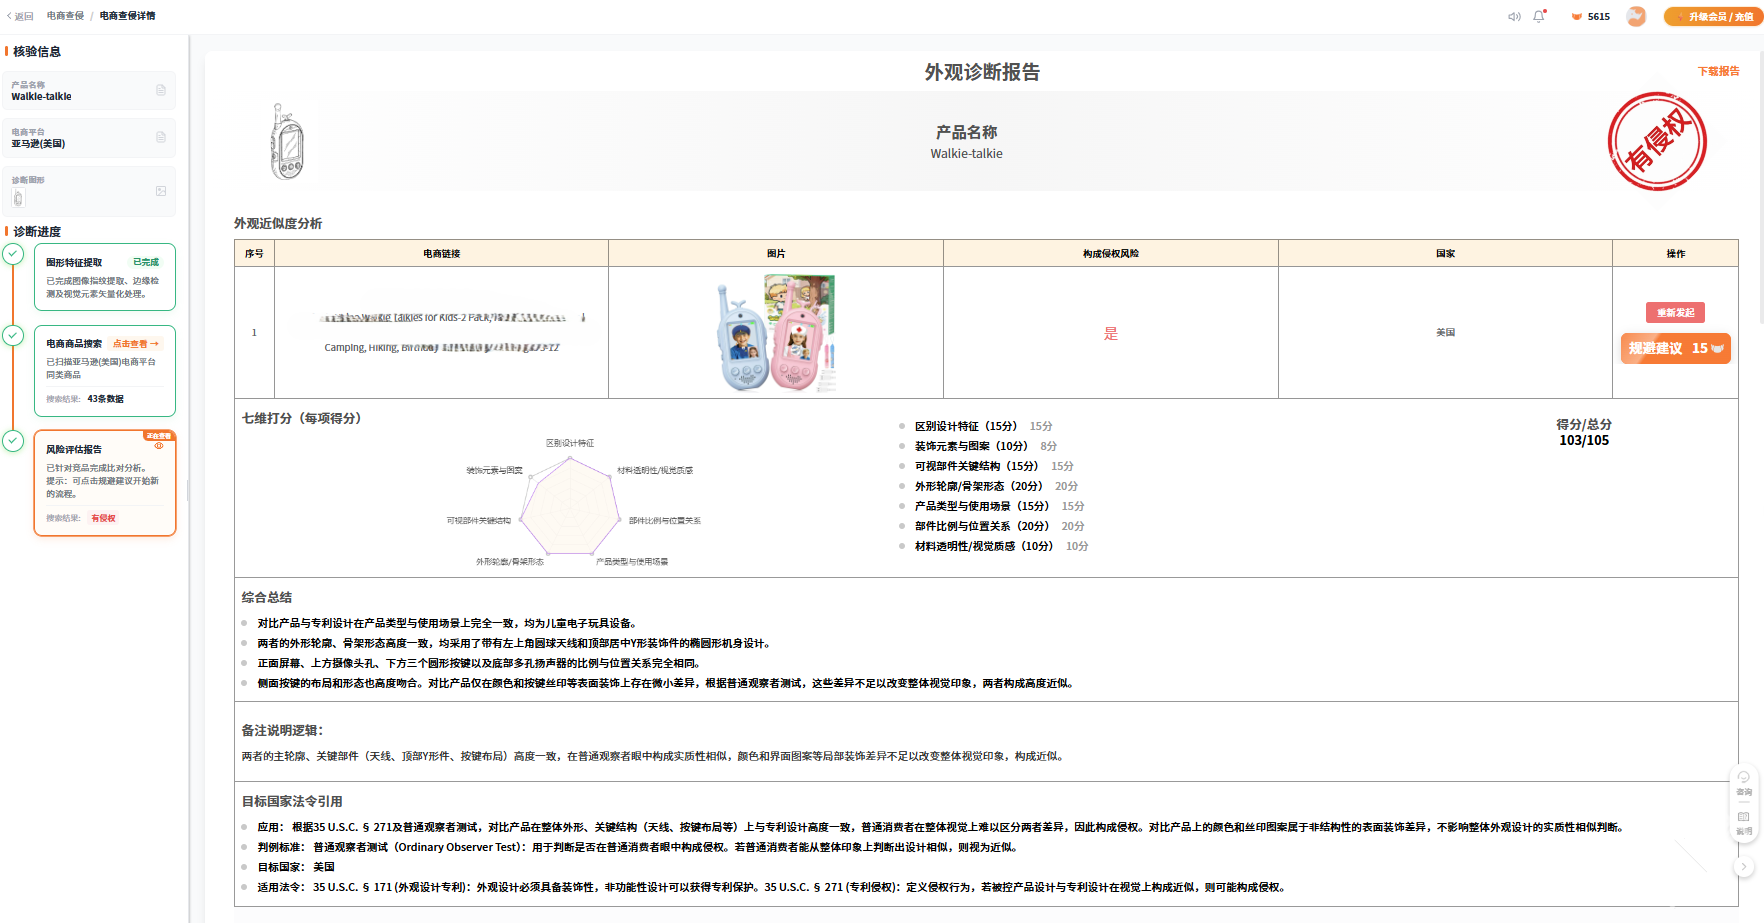Open 点击查看 on 电商商品搜索 card
Image resolution: width=1764 pixels, height=923 pixels.
135,343
